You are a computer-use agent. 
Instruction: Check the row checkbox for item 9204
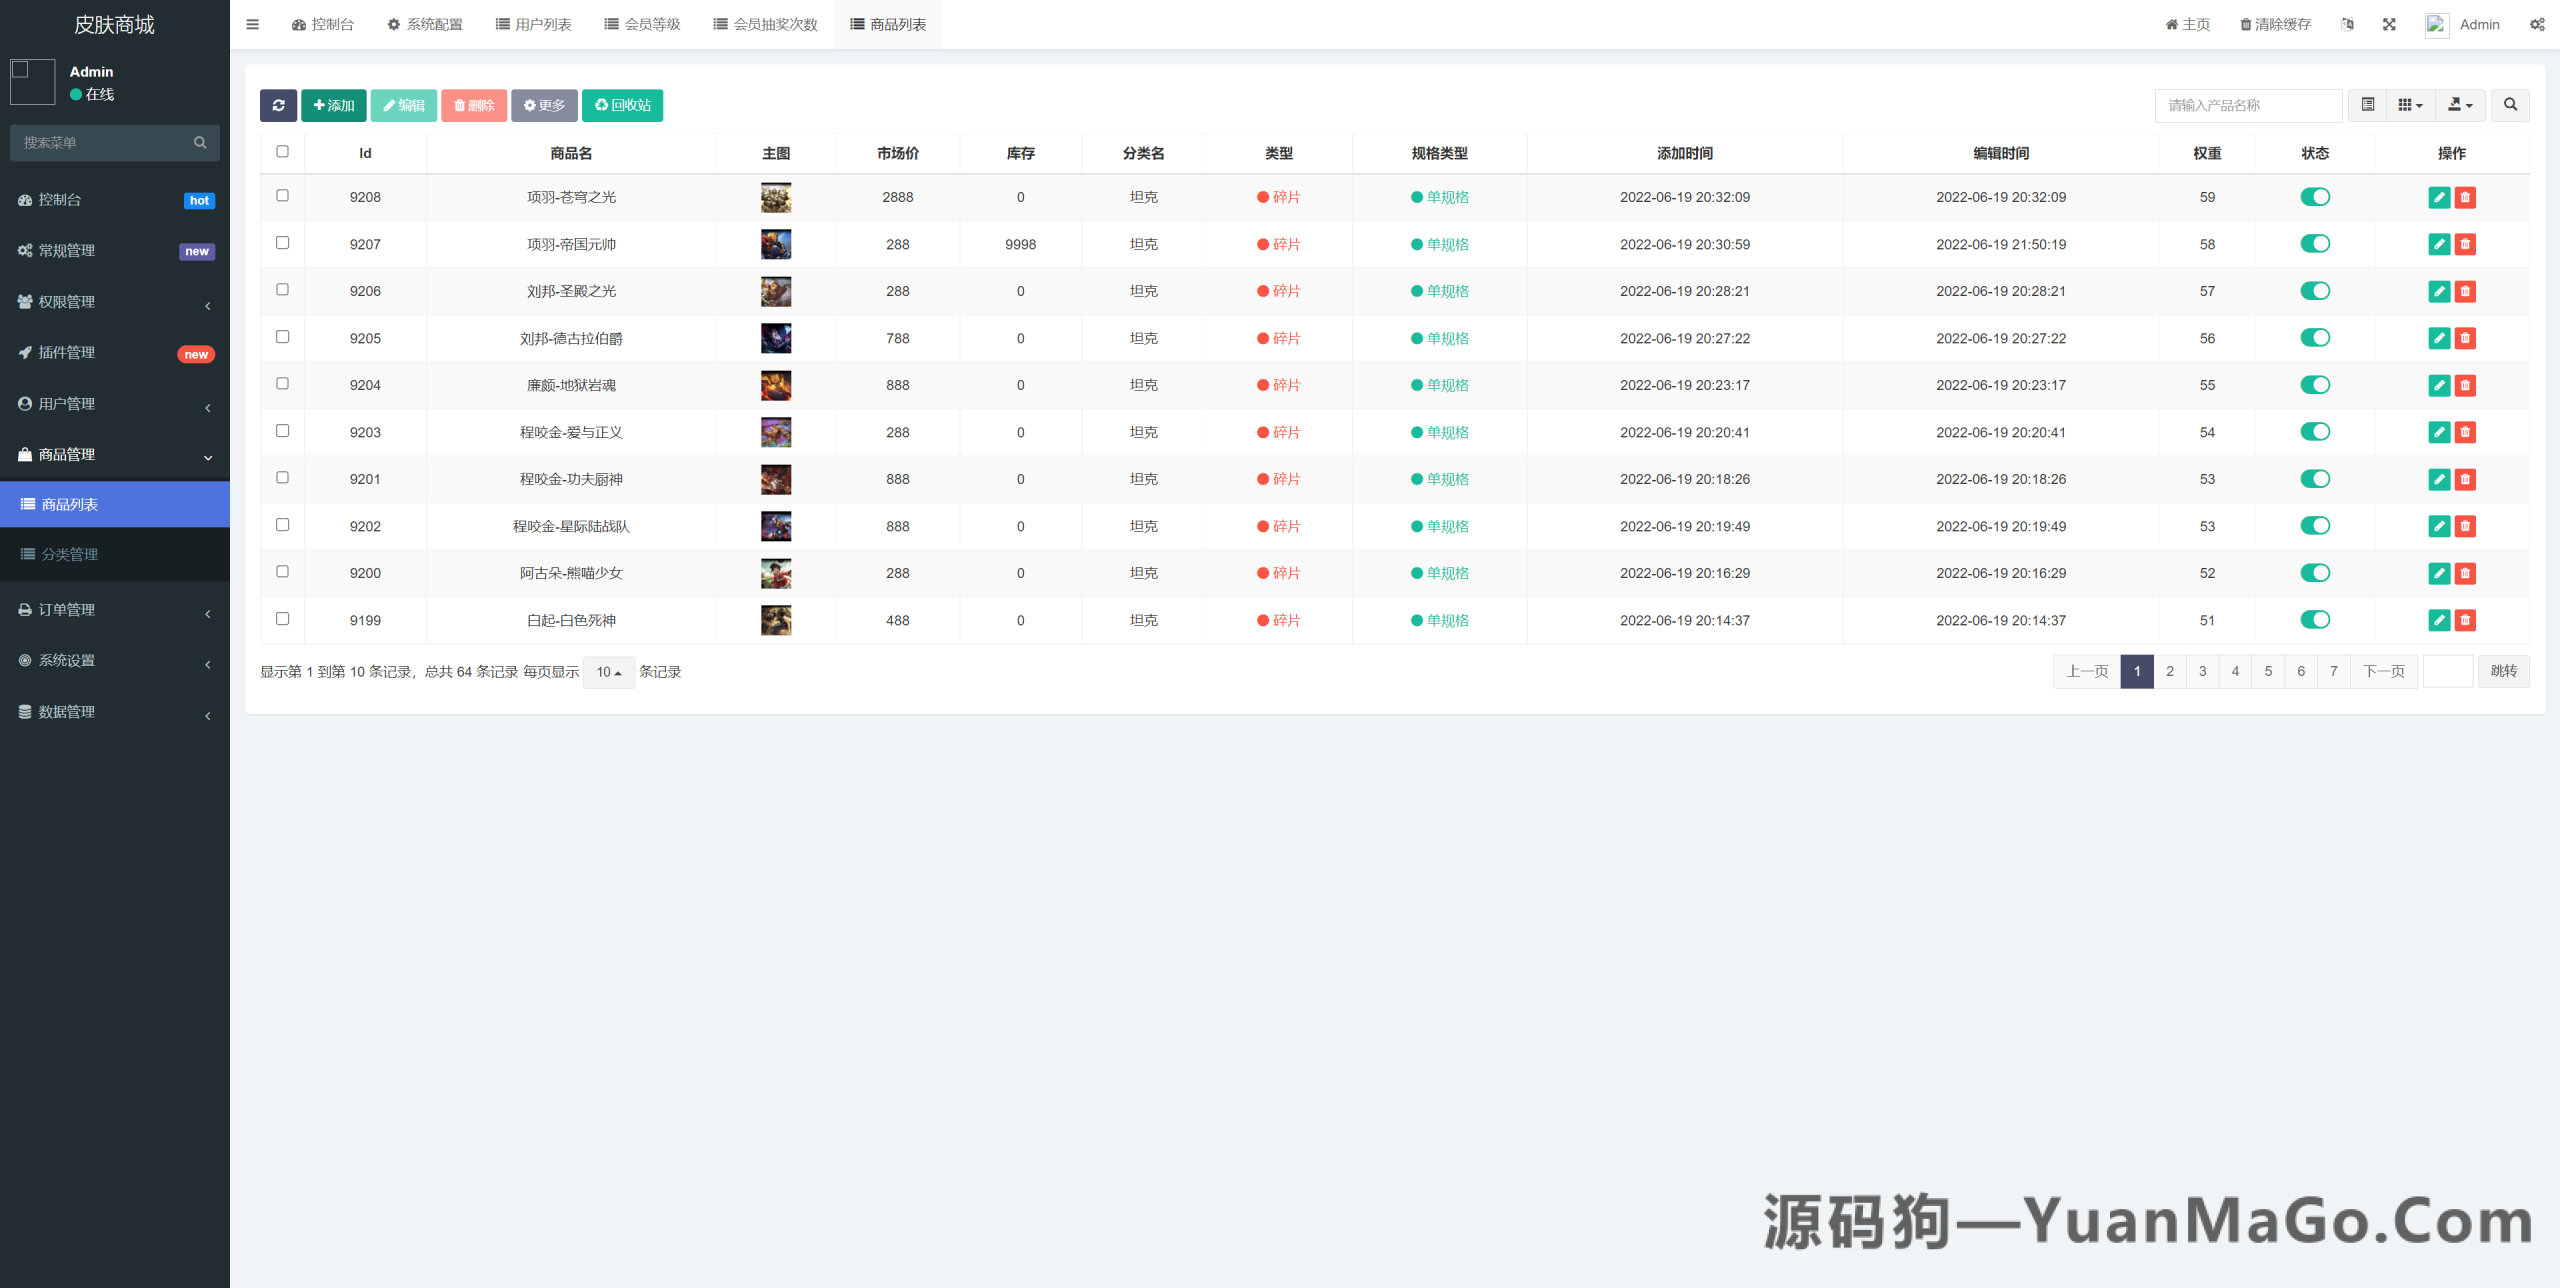[283, 383]
